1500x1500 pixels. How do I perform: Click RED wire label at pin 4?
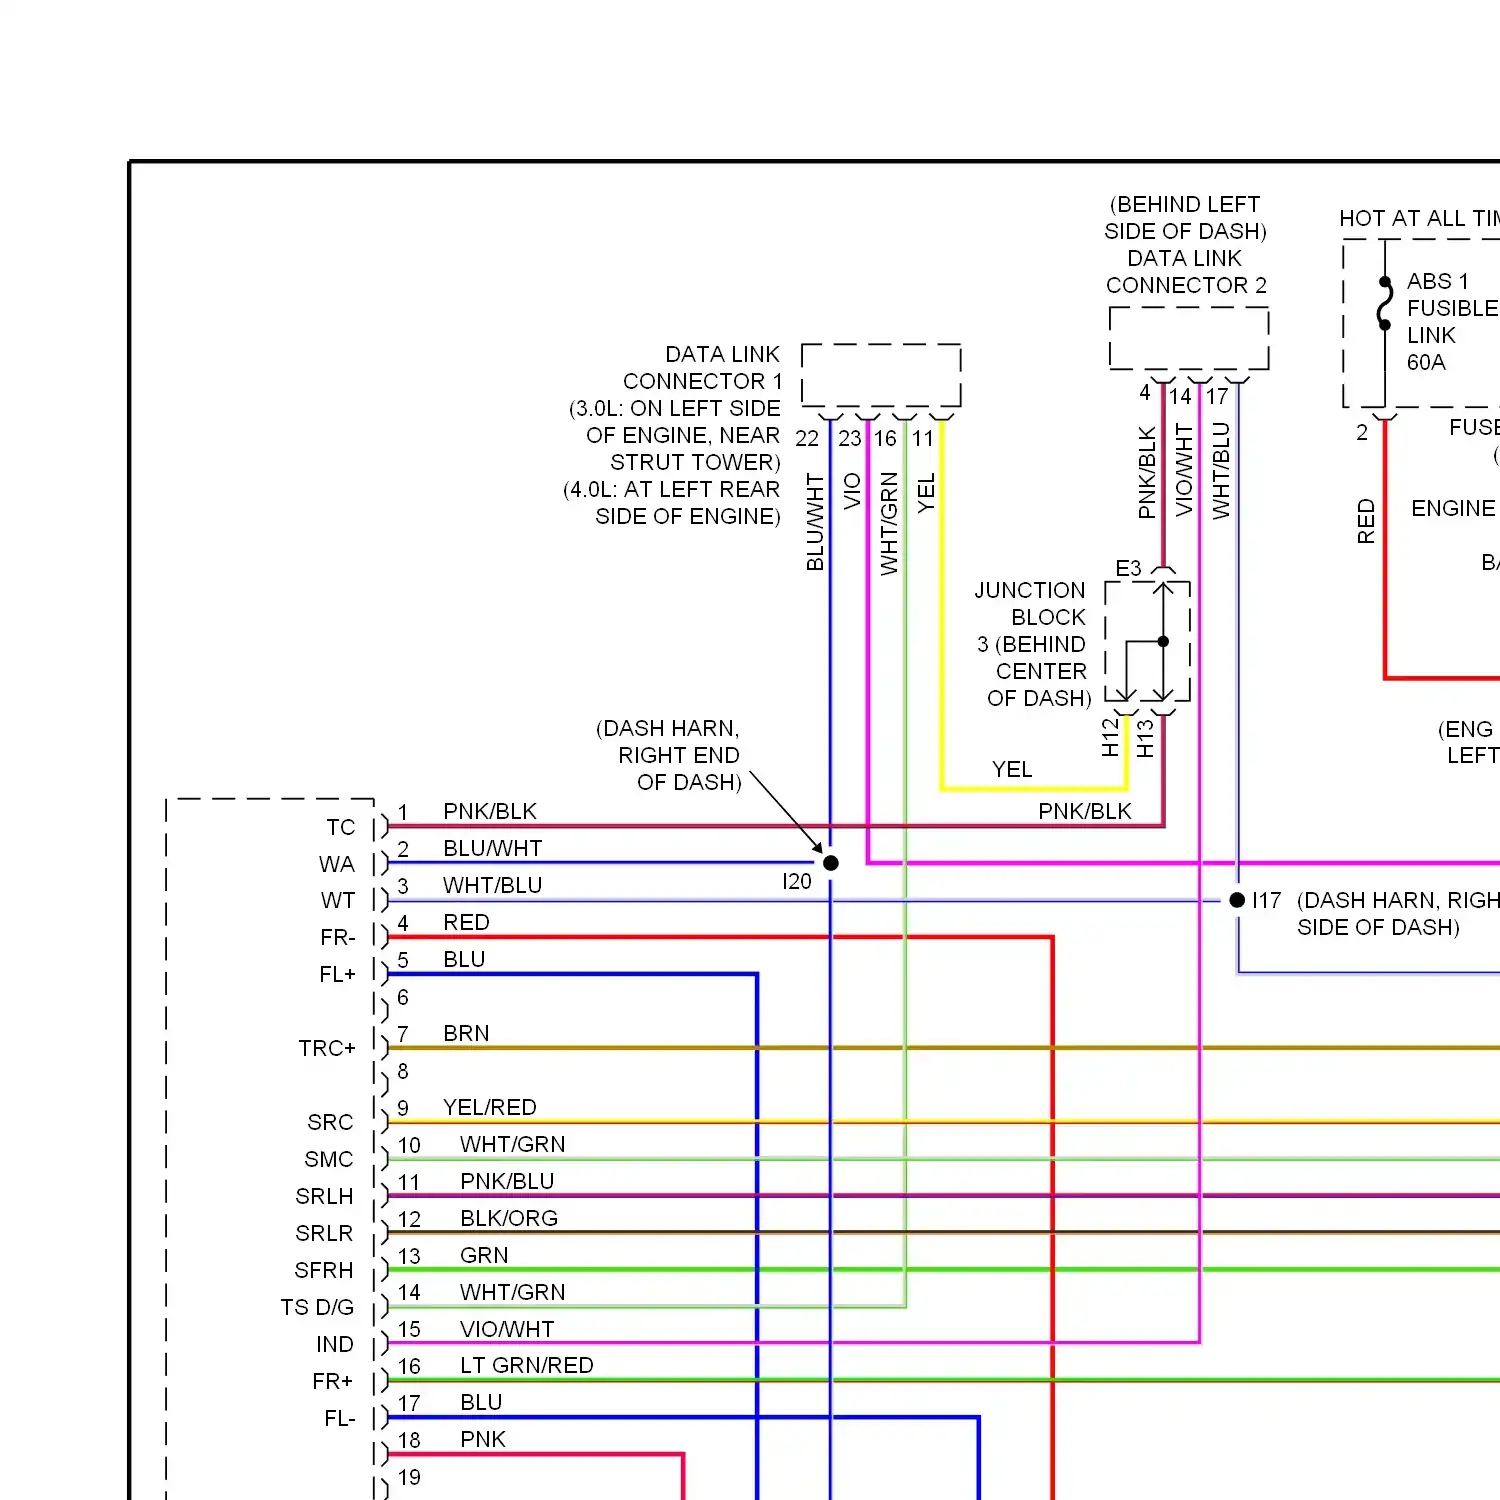click(467, 922)
